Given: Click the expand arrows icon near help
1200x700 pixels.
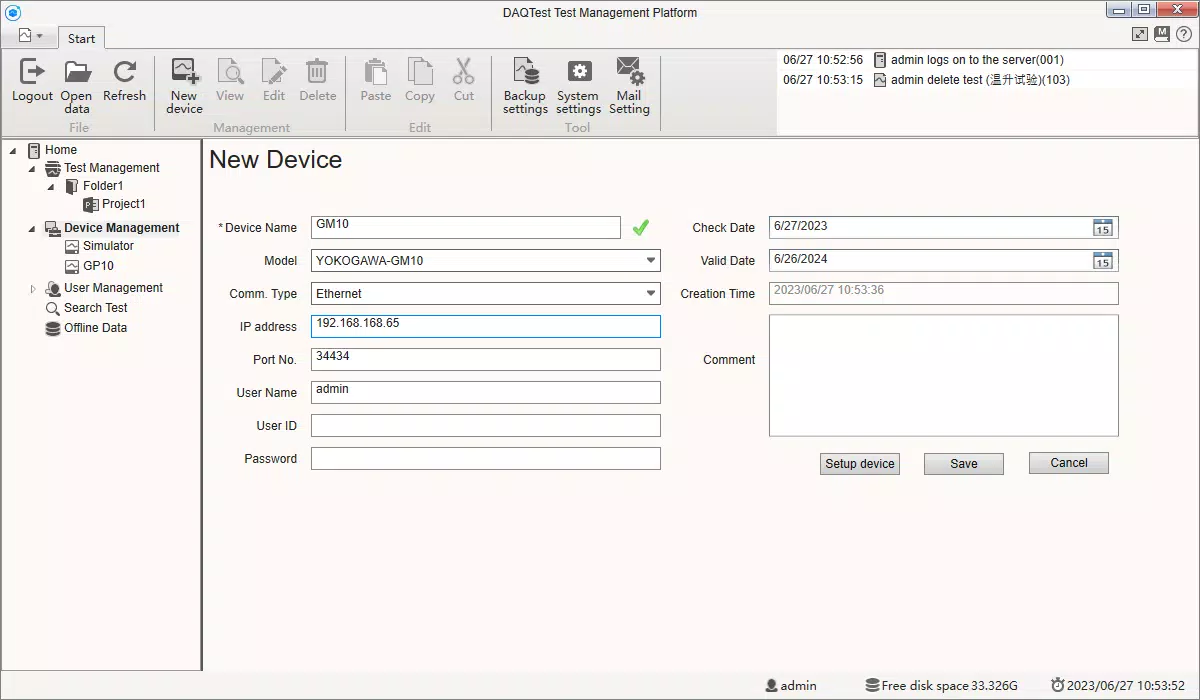Looking at the screenshot, I should (1139, 34).
